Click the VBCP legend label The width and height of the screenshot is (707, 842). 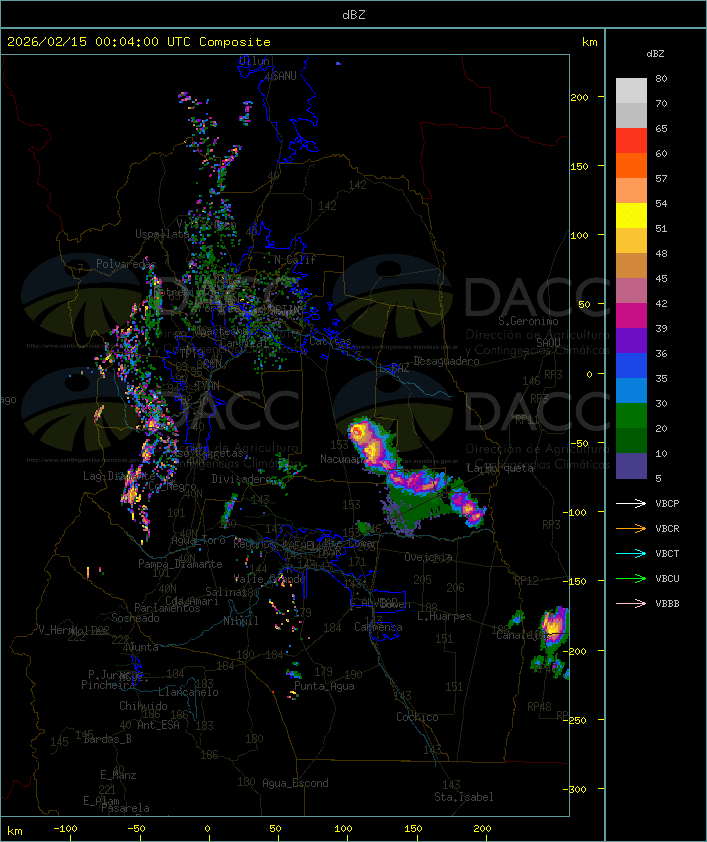[667, 504]
